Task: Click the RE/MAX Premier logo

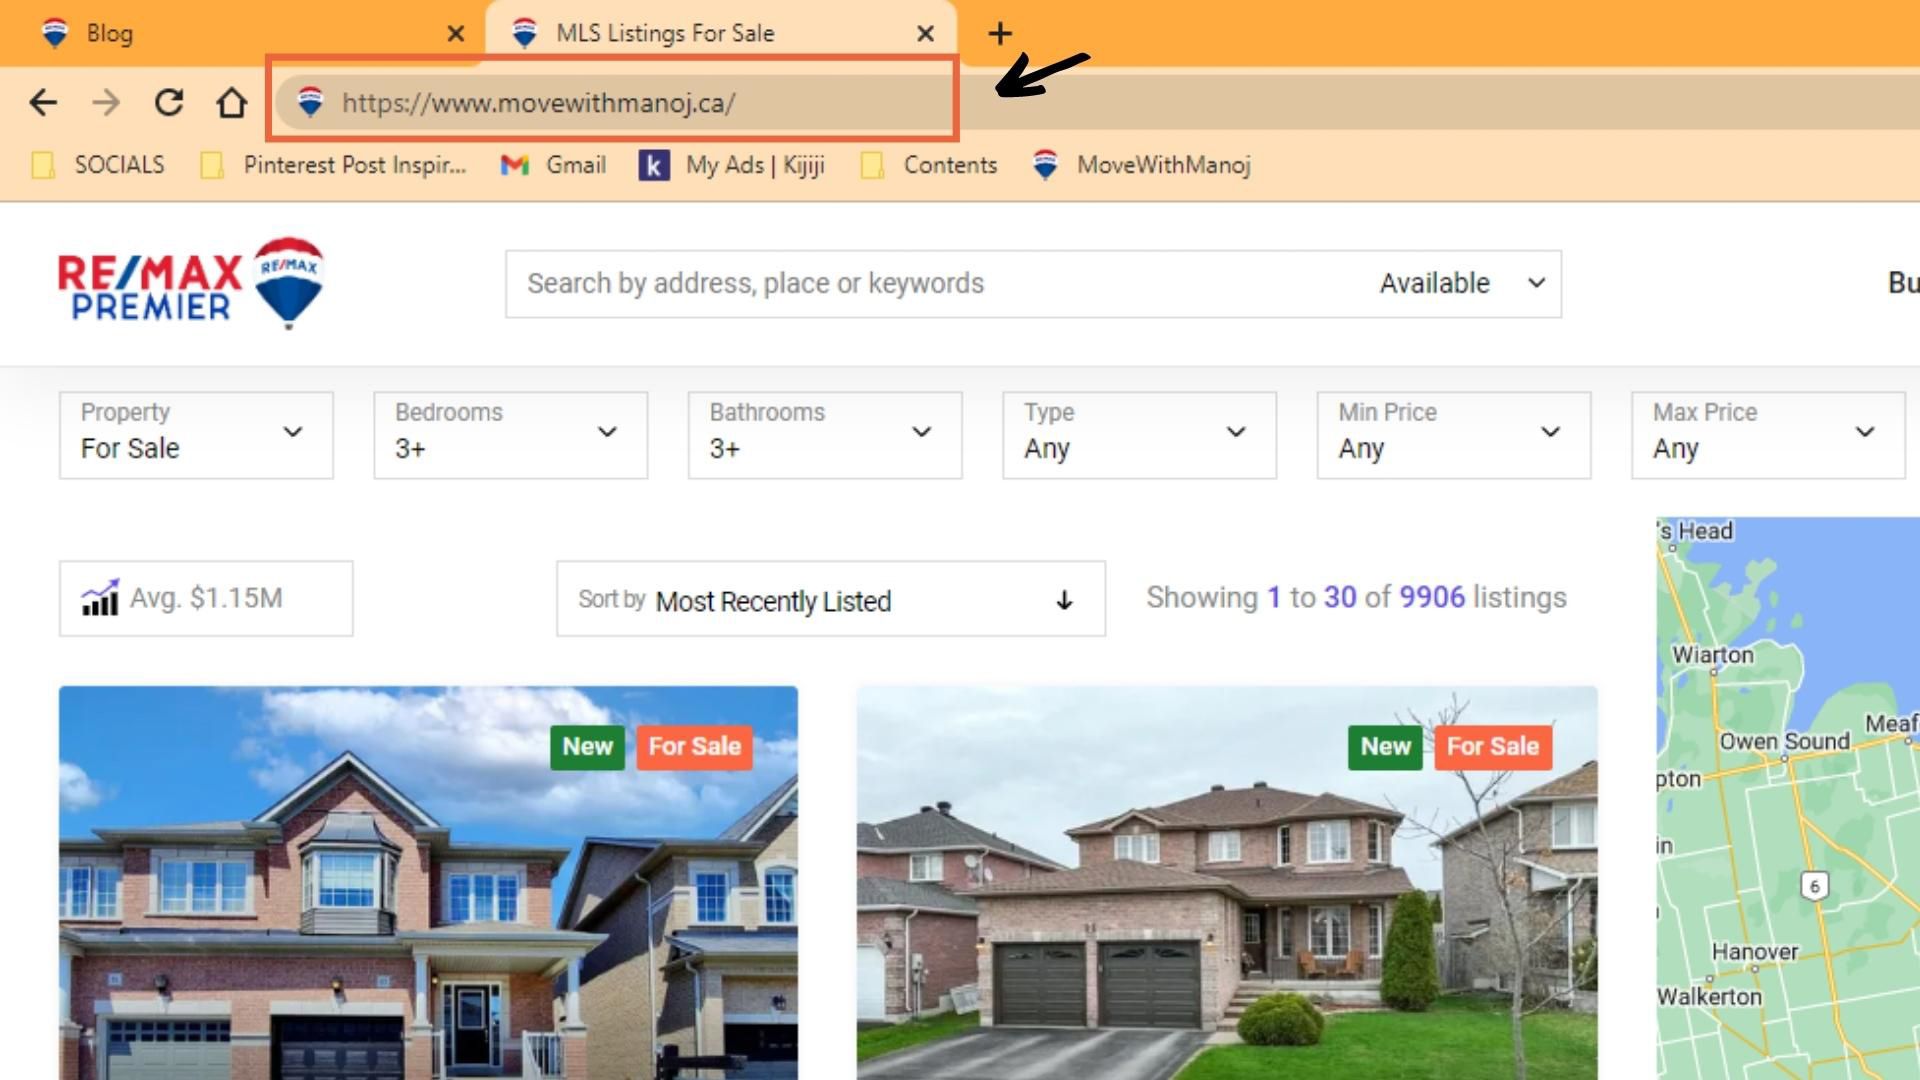Action: point(190,283)
